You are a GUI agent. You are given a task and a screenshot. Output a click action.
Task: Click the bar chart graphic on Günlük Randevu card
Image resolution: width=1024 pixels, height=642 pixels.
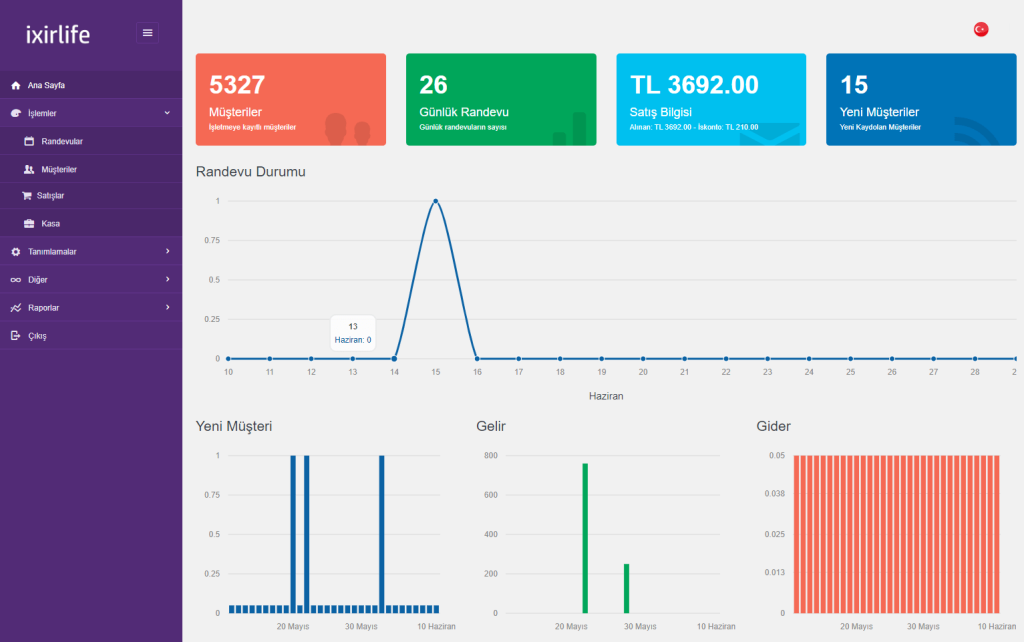click(x=569, y=129)
